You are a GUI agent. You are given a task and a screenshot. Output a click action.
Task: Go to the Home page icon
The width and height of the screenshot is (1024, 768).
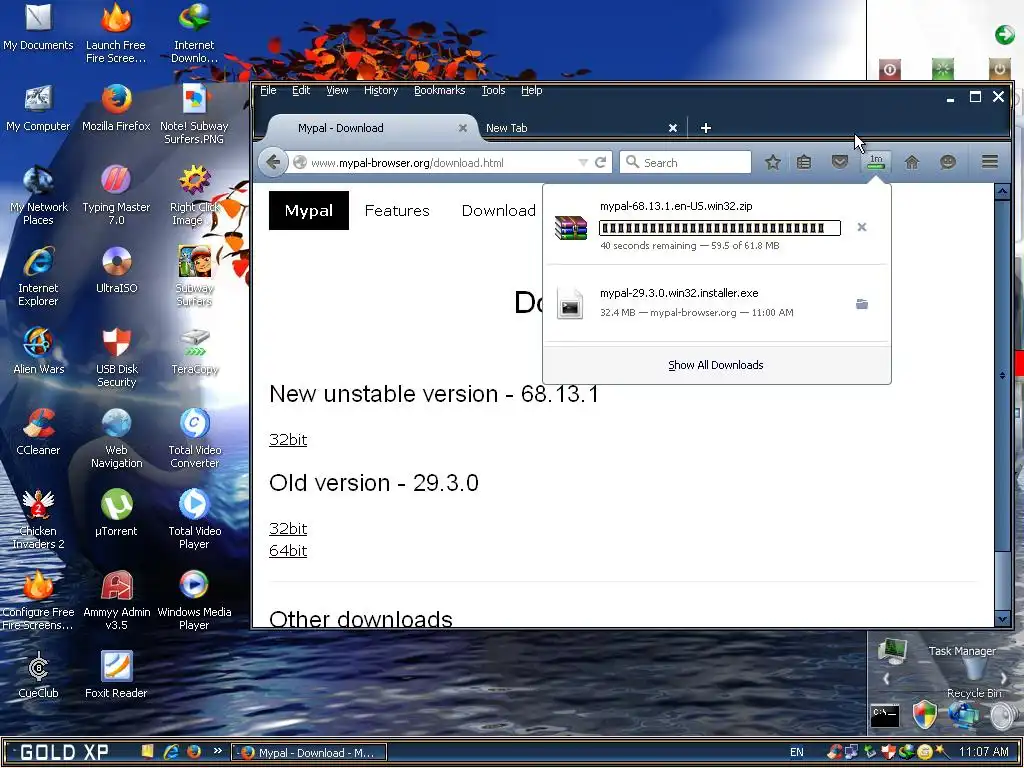[912, 162]
